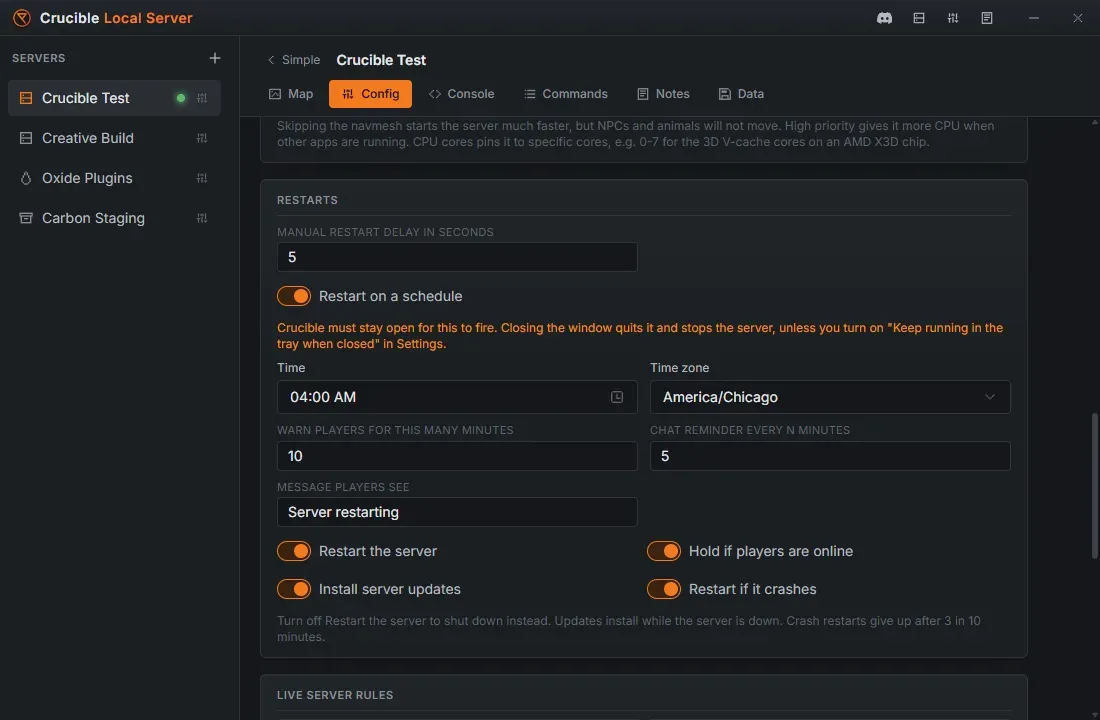Click the RESTARTS section heading
Viewport: 1100px width, 720px height.
pos(307,200)
